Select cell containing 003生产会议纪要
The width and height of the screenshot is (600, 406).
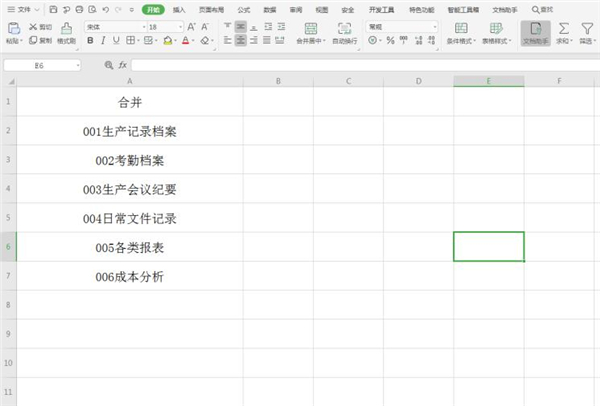tap(130, 189)
